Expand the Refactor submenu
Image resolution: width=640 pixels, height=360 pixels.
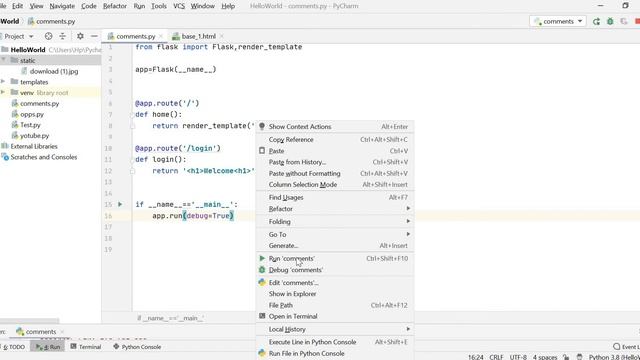335,209
